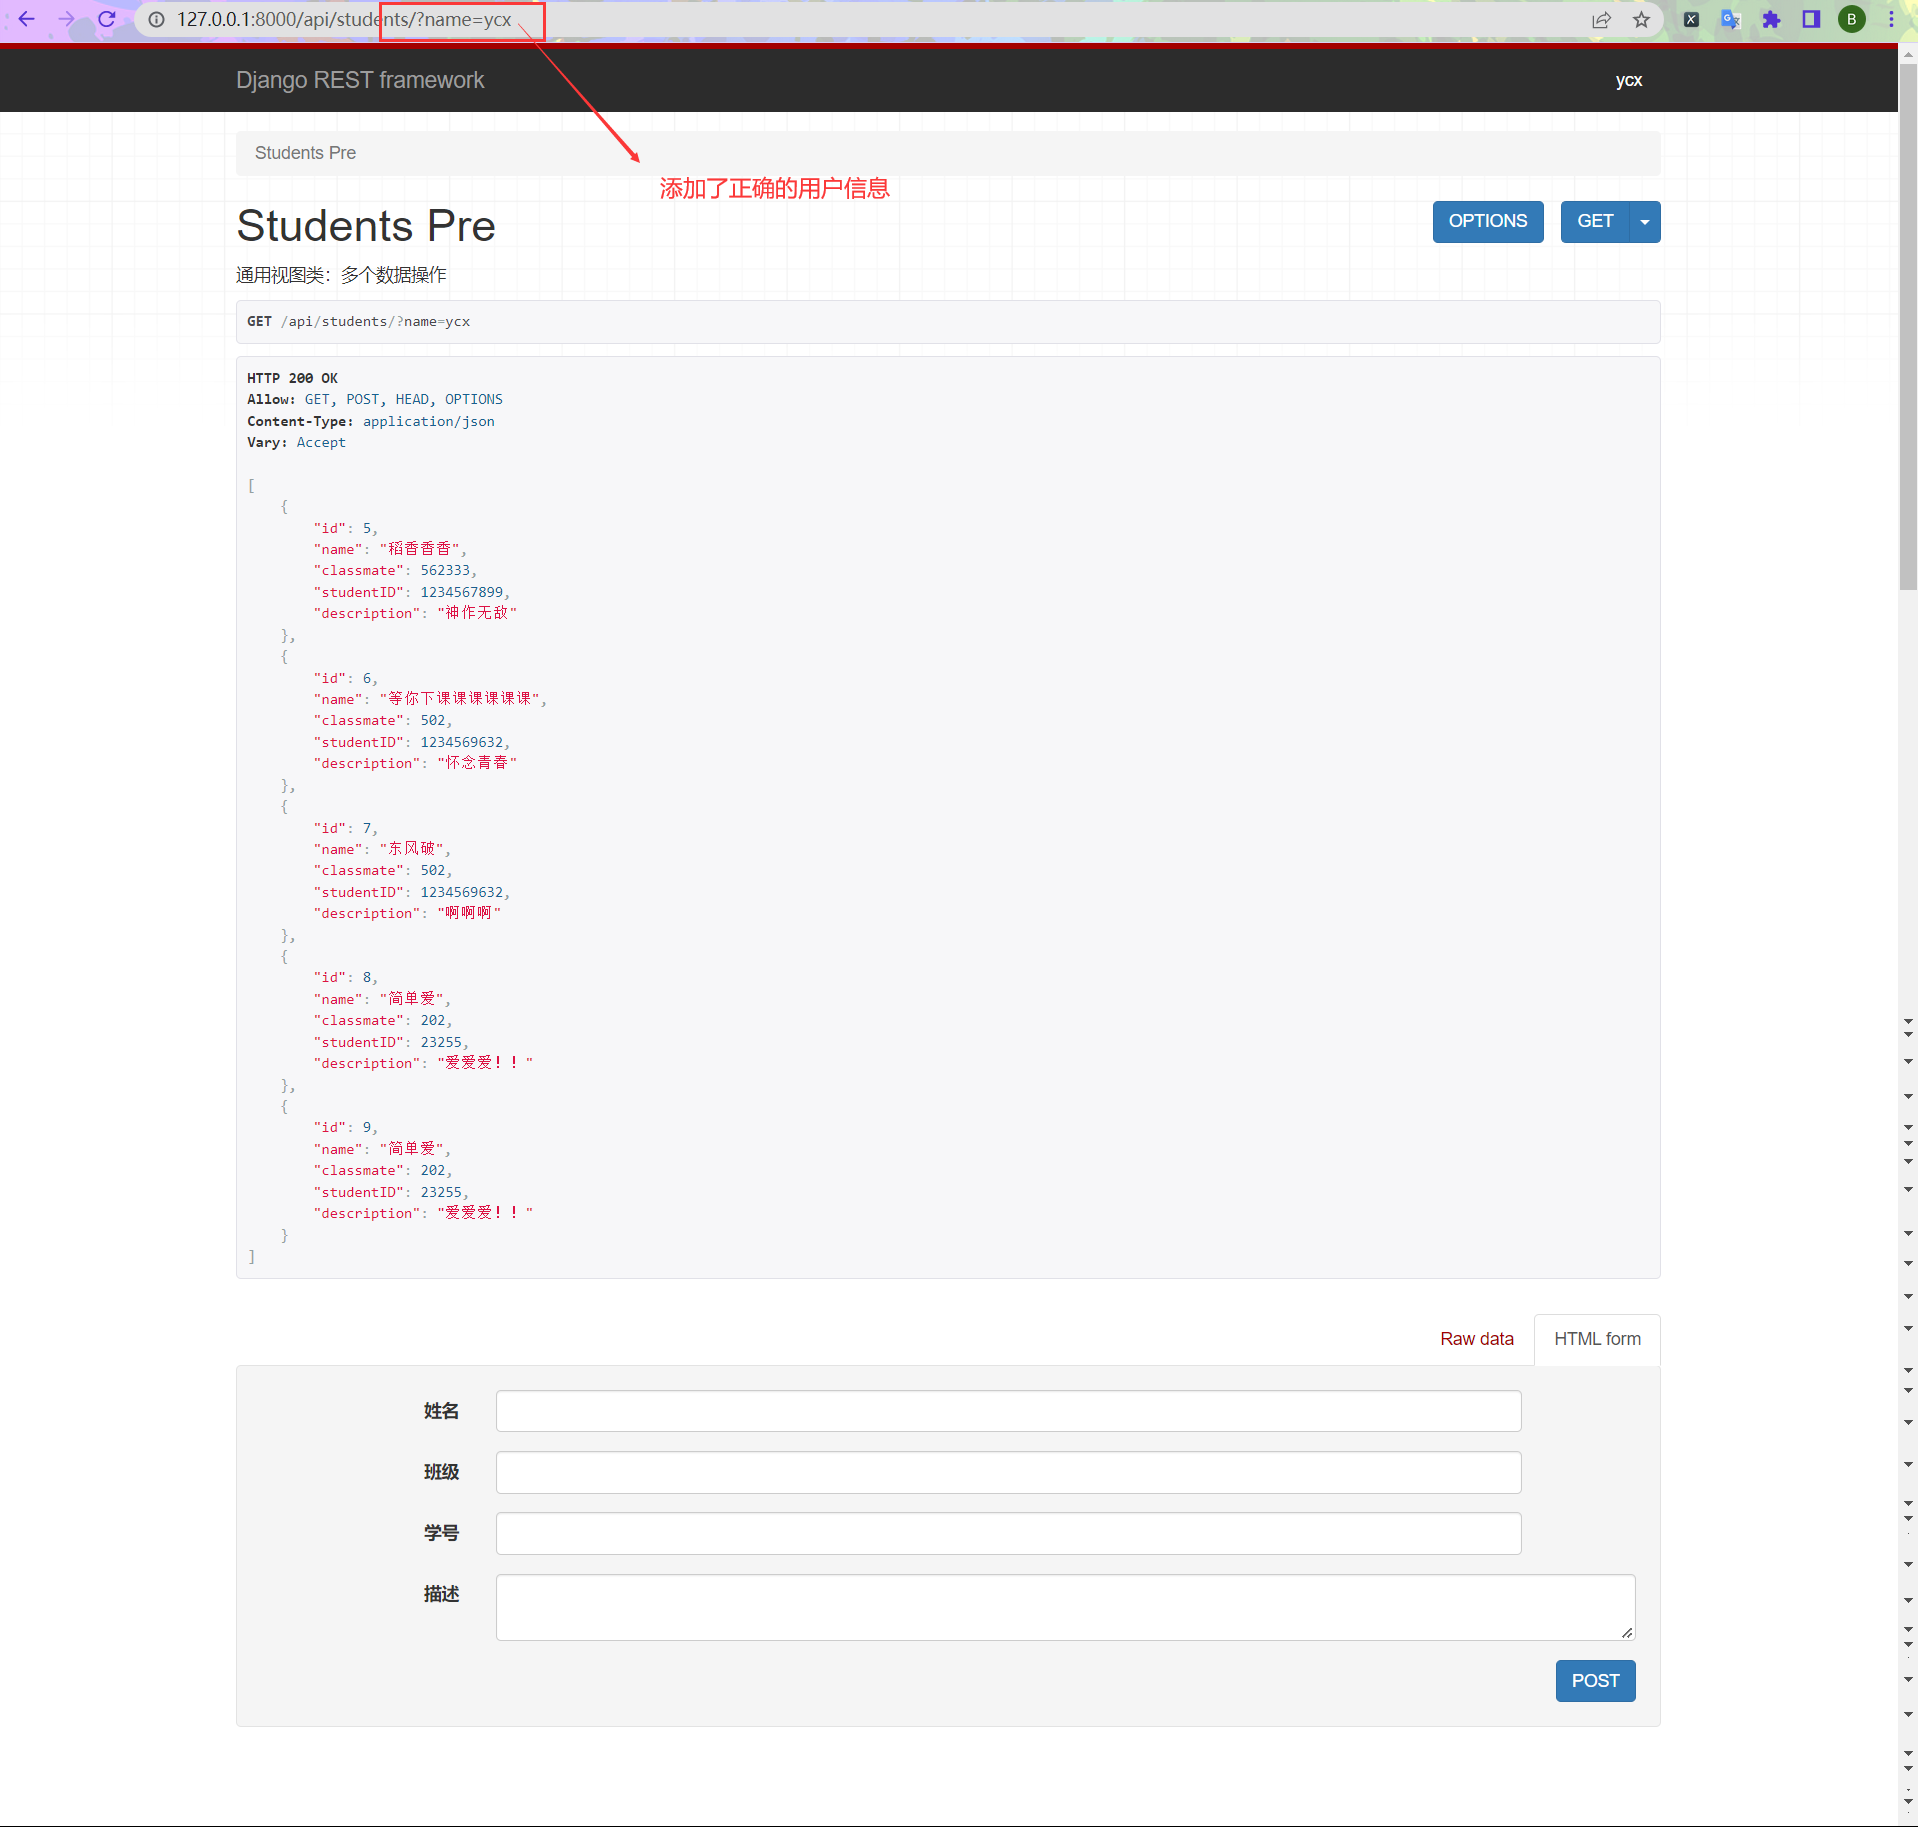Viewport: 1918px width, 1827px height.
Task: Click the request line GET /api/students/?name=ycx
Action: pos(358,322)
